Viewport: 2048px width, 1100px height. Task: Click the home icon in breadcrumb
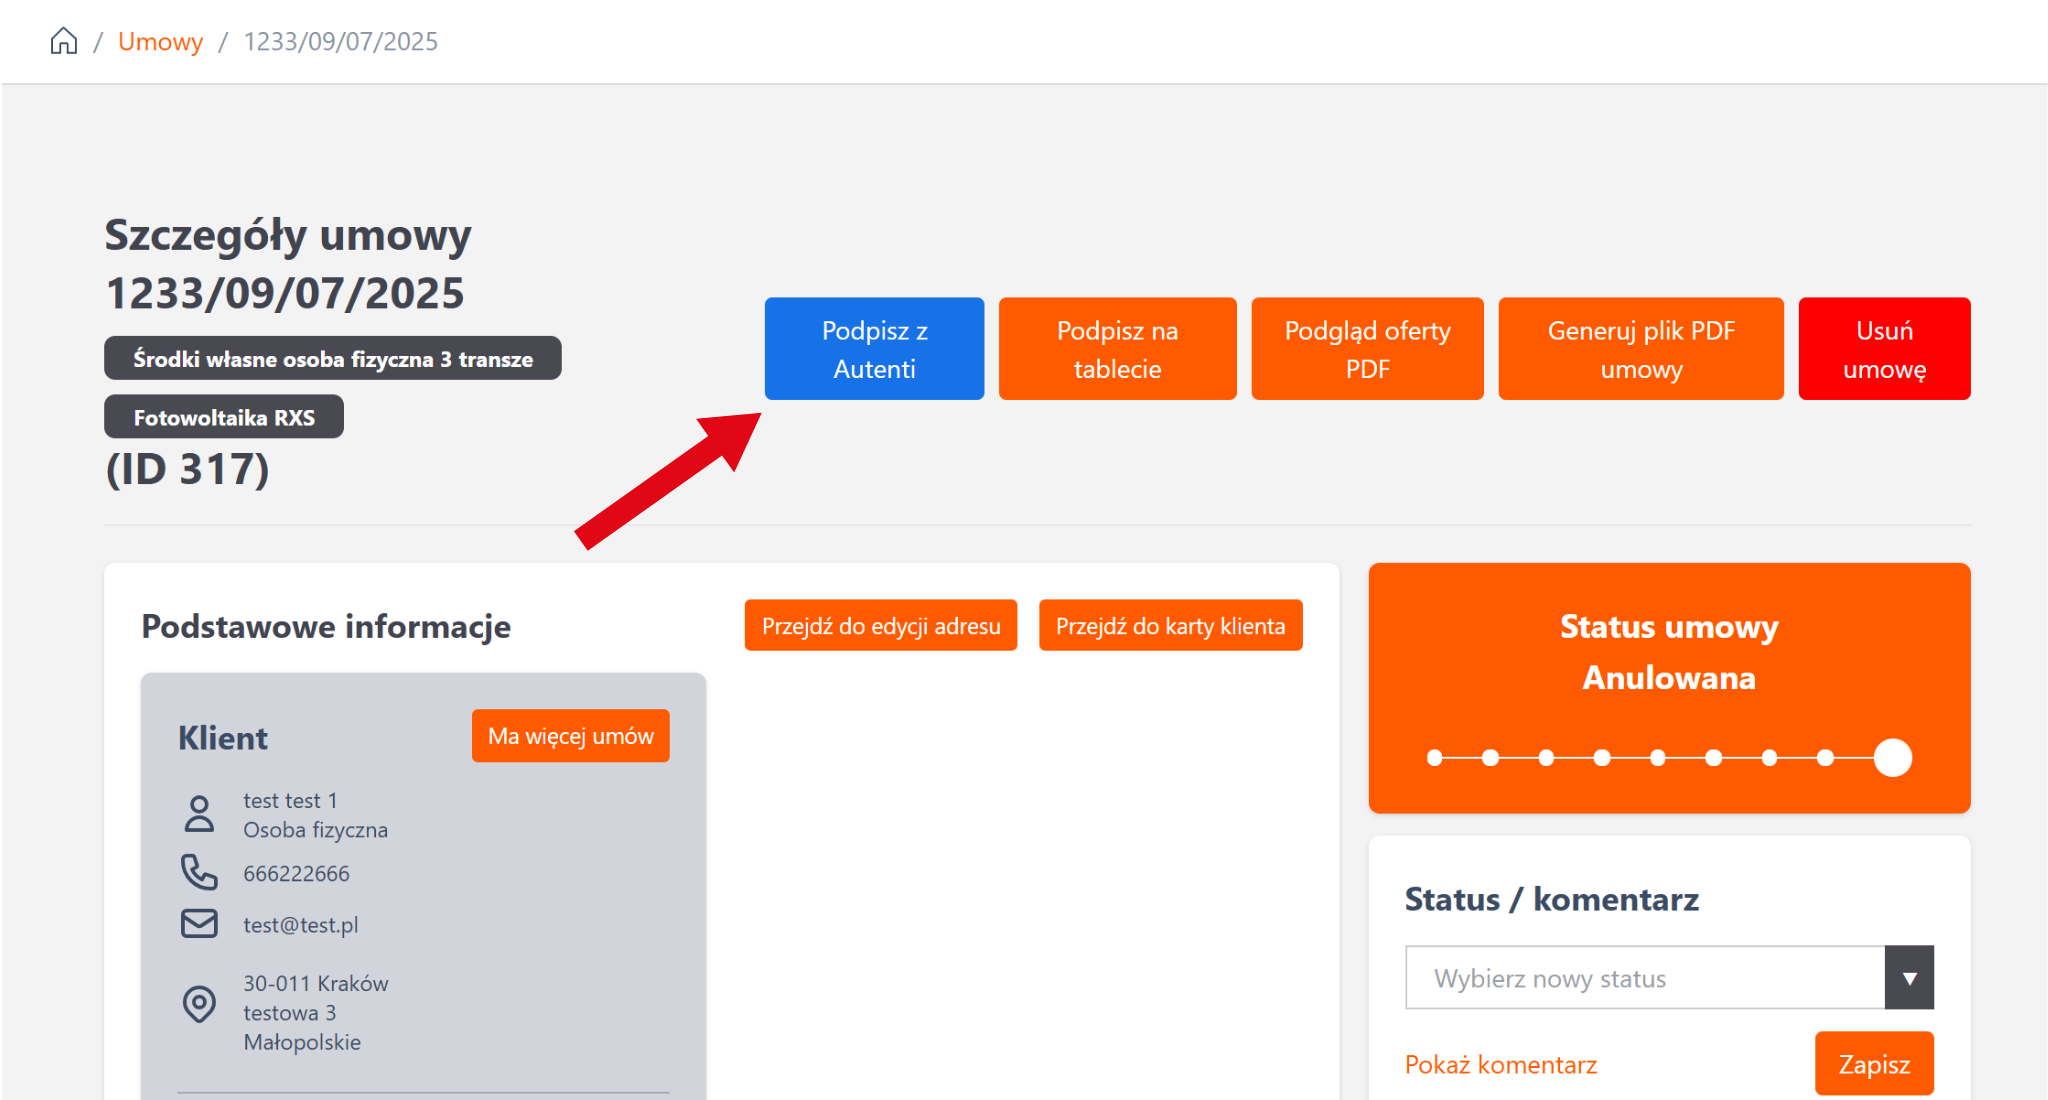pyautogui.click(x=64, y=41)
